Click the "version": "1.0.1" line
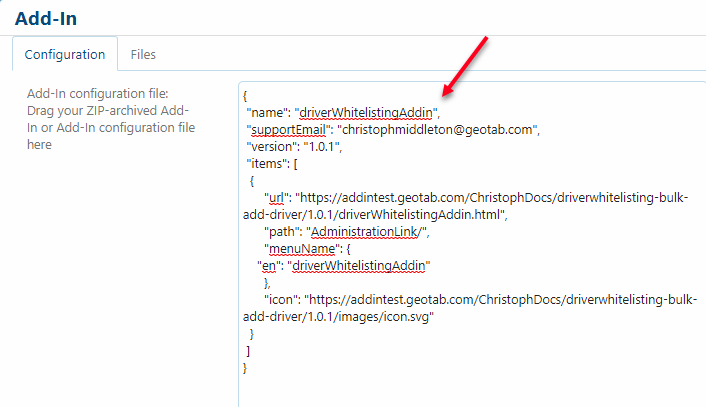This screenshot has width=706, height=407. (294, 147)
